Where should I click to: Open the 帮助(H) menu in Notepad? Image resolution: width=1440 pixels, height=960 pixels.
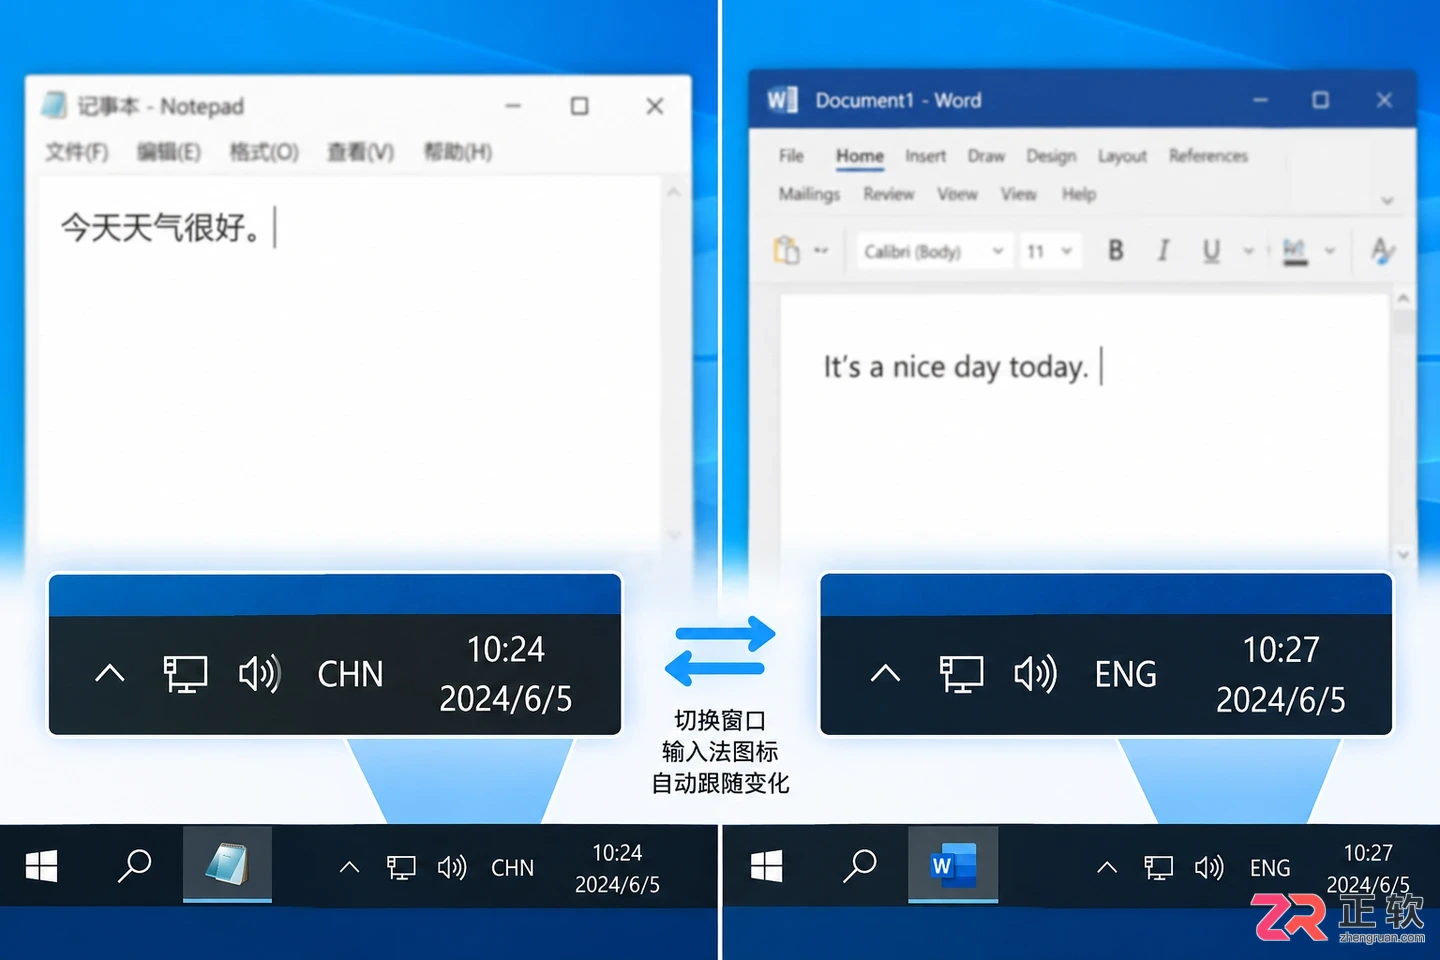coord(458,152)
